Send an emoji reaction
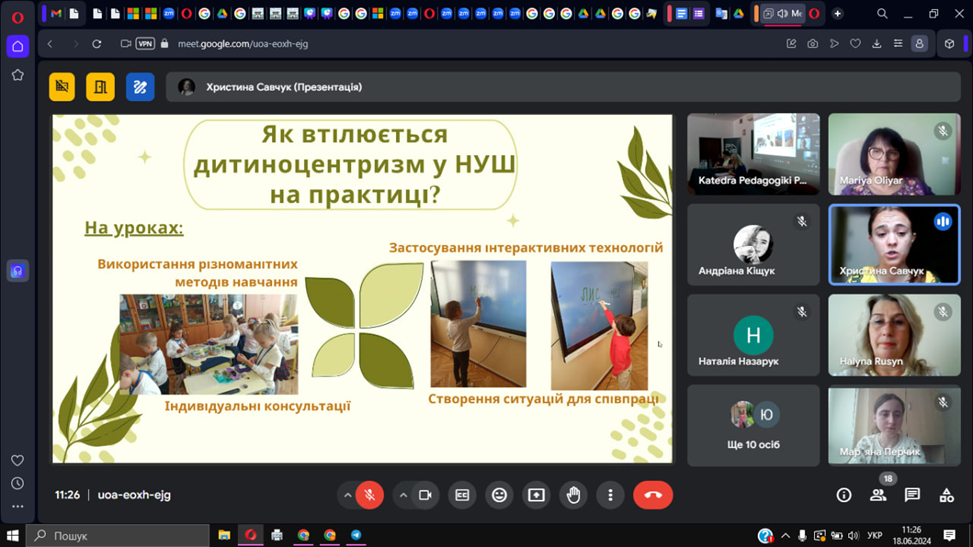The width and height of the screenshot is (973, 547). (499, 495)
